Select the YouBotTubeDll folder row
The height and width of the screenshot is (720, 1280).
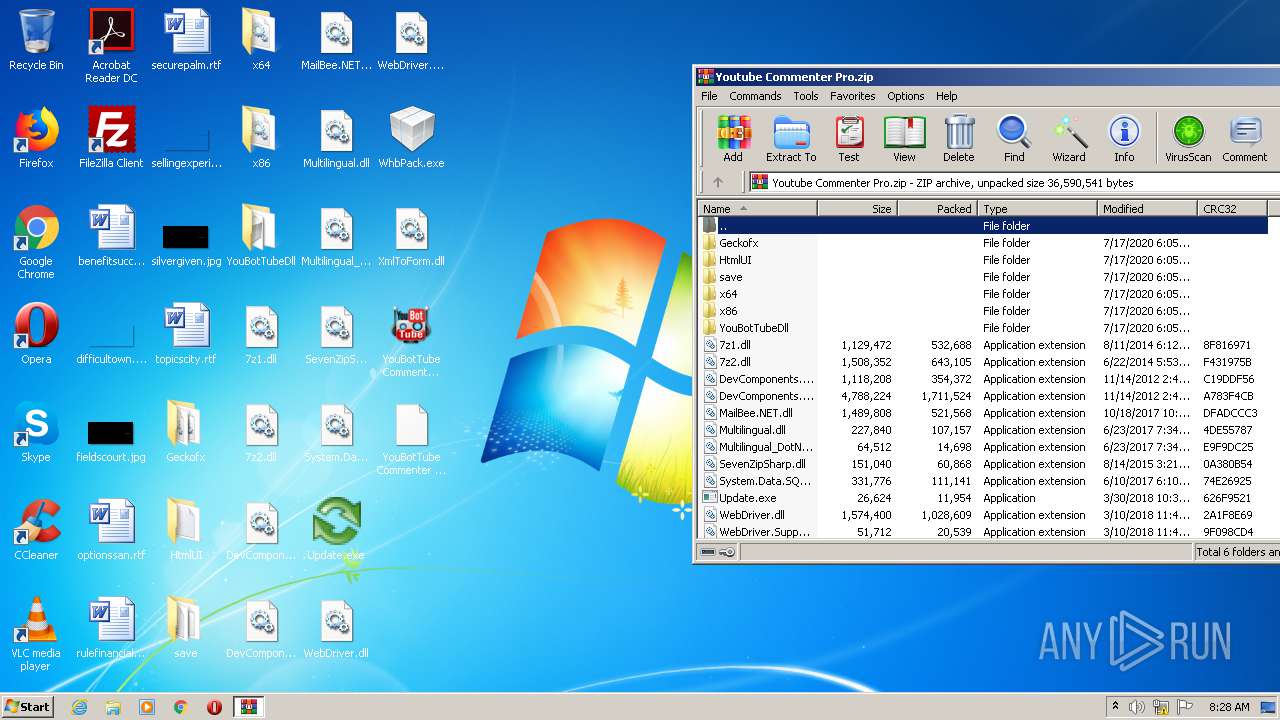983,328
